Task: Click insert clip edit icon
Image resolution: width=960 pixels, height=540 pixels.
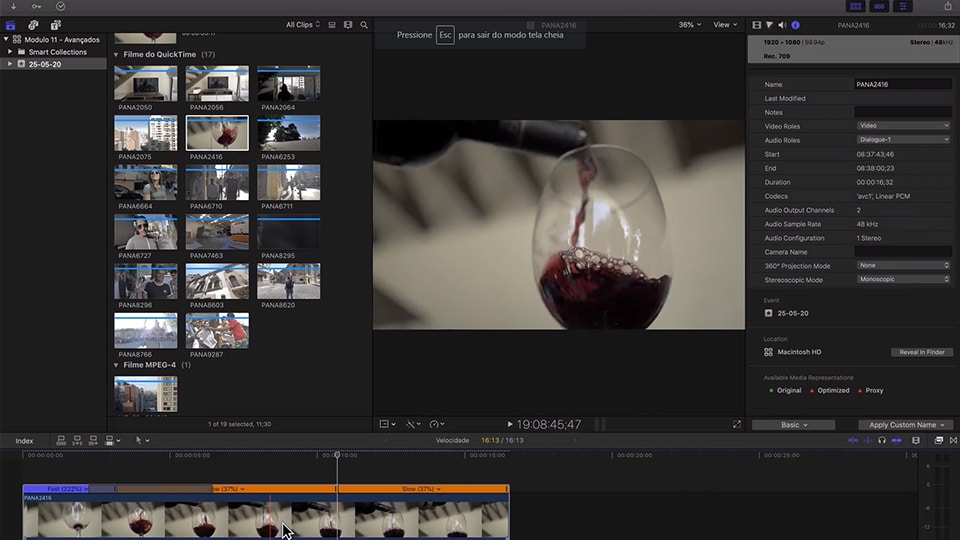Action: (77, 440)
